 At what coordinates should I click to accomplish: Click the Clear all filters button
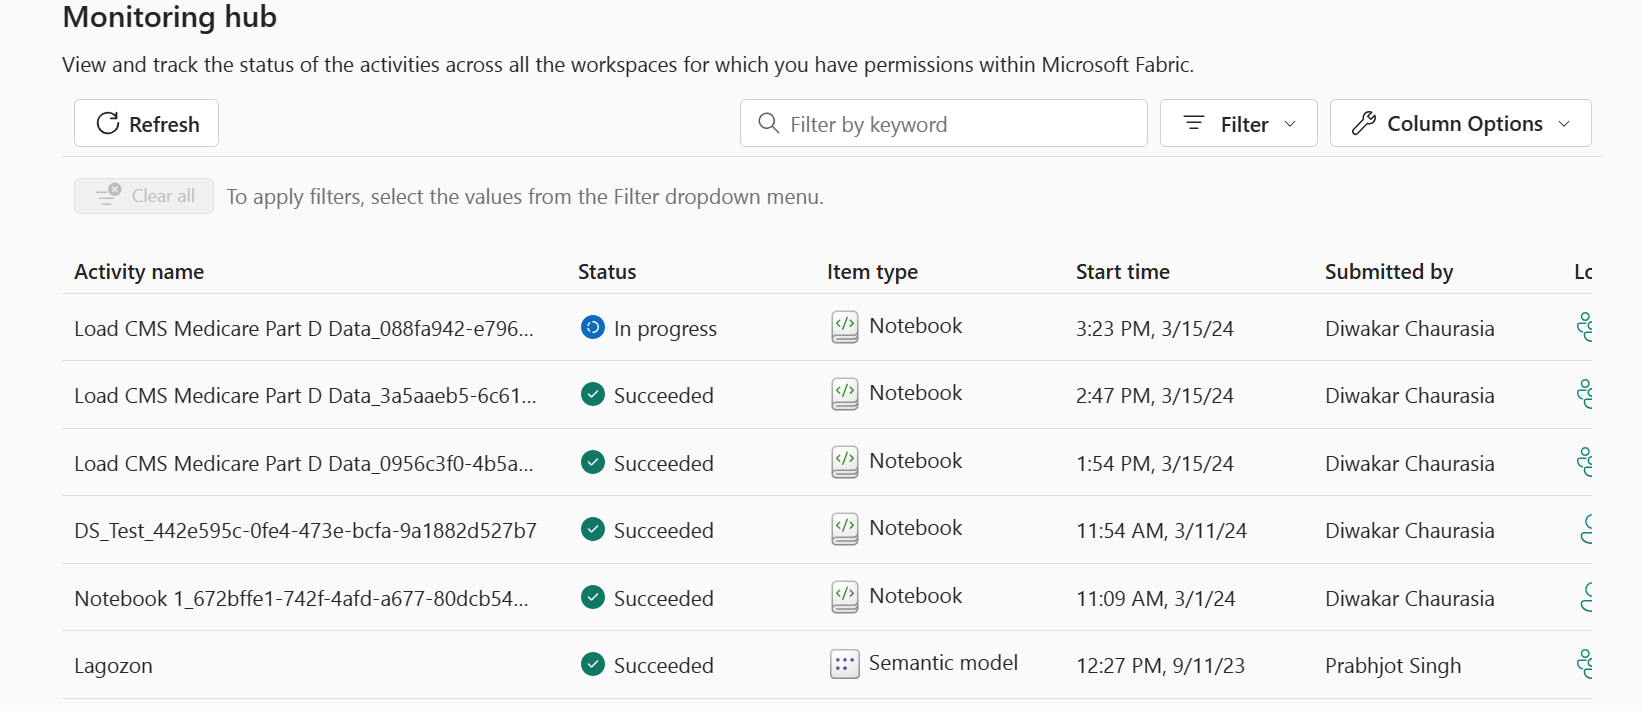point(144,196)
